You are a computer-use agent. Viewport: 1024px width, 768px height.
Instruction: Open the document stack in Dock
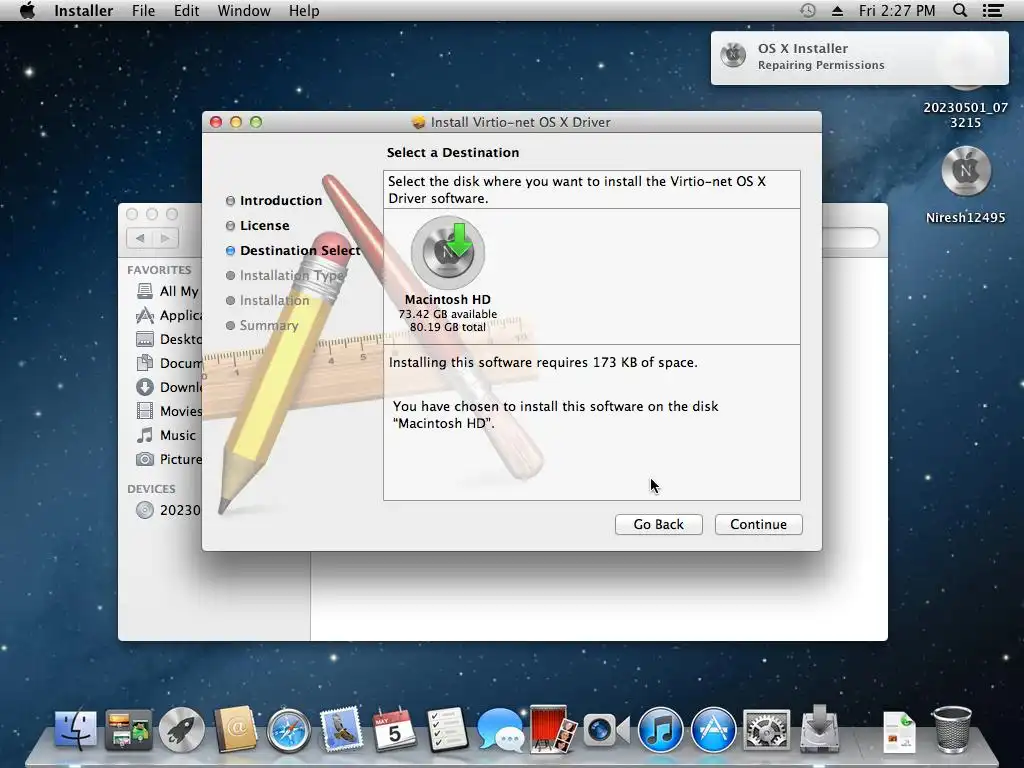tap(899, 731)
